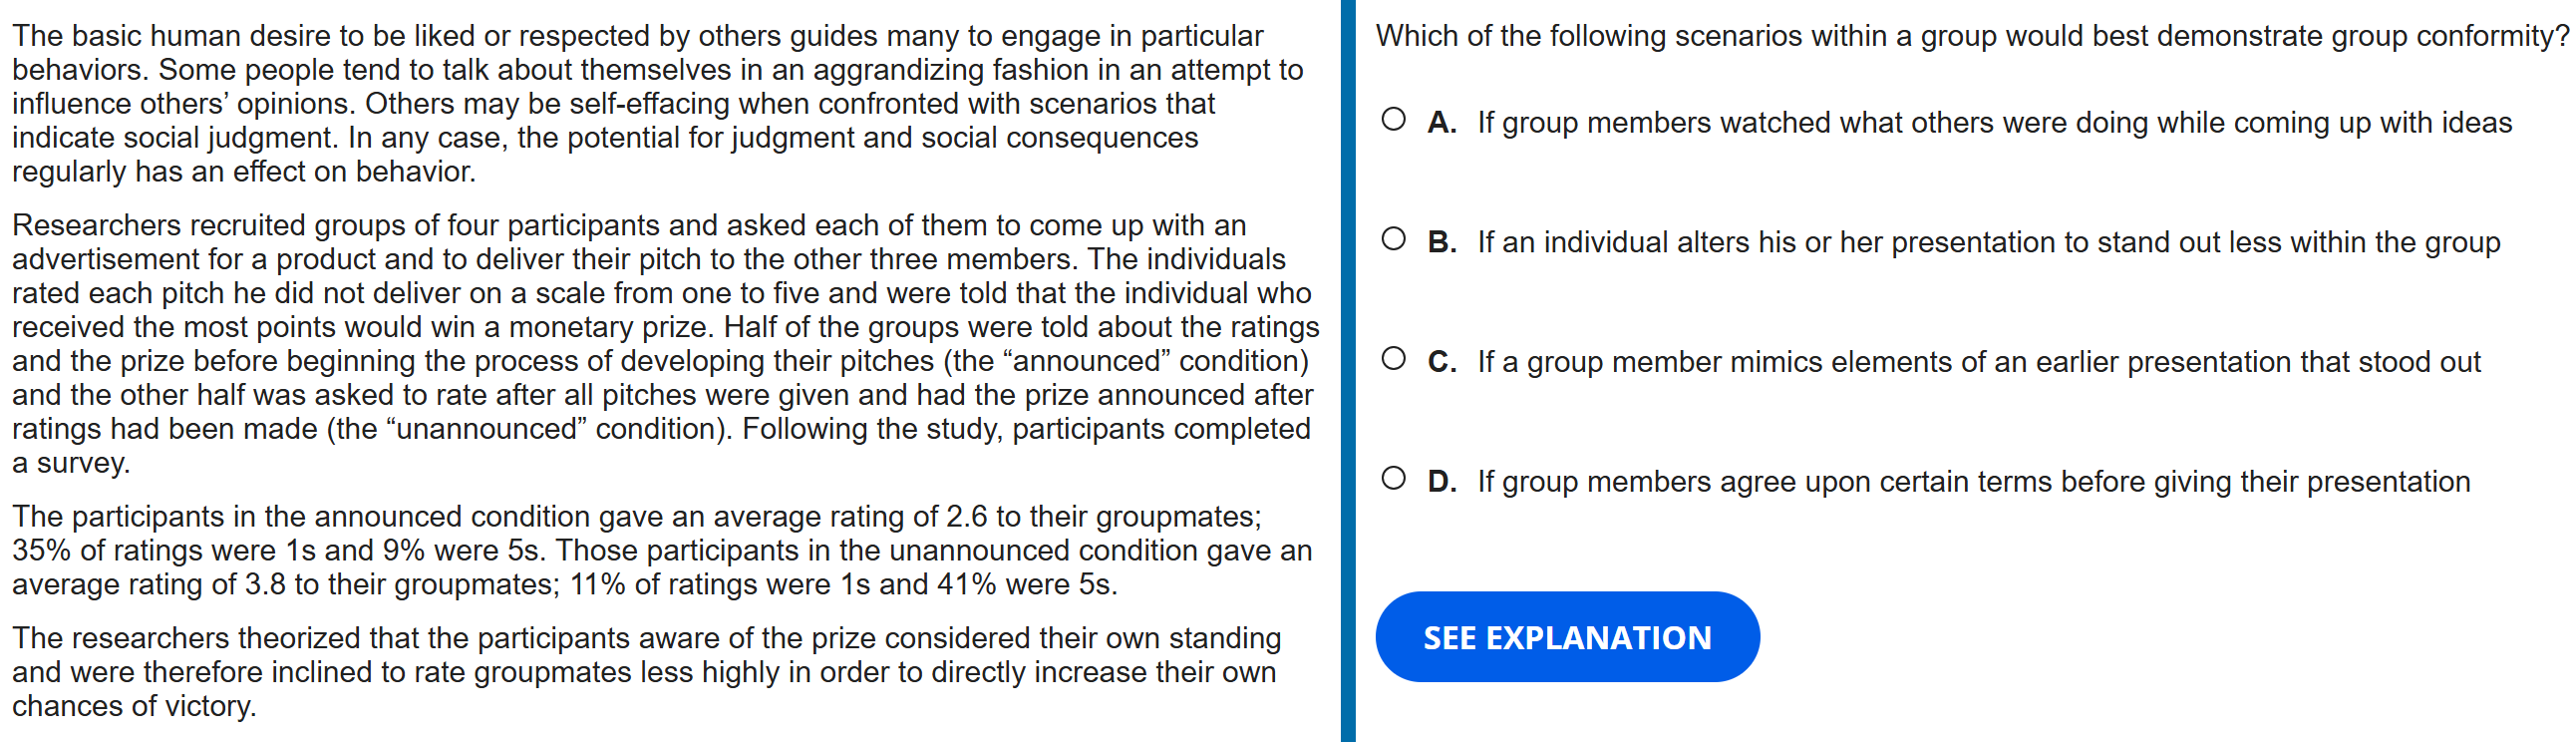Click the bold letter A. label
Image resolution: width=2576 pixels, height=742 pixels.
[x=1441, y=122]
